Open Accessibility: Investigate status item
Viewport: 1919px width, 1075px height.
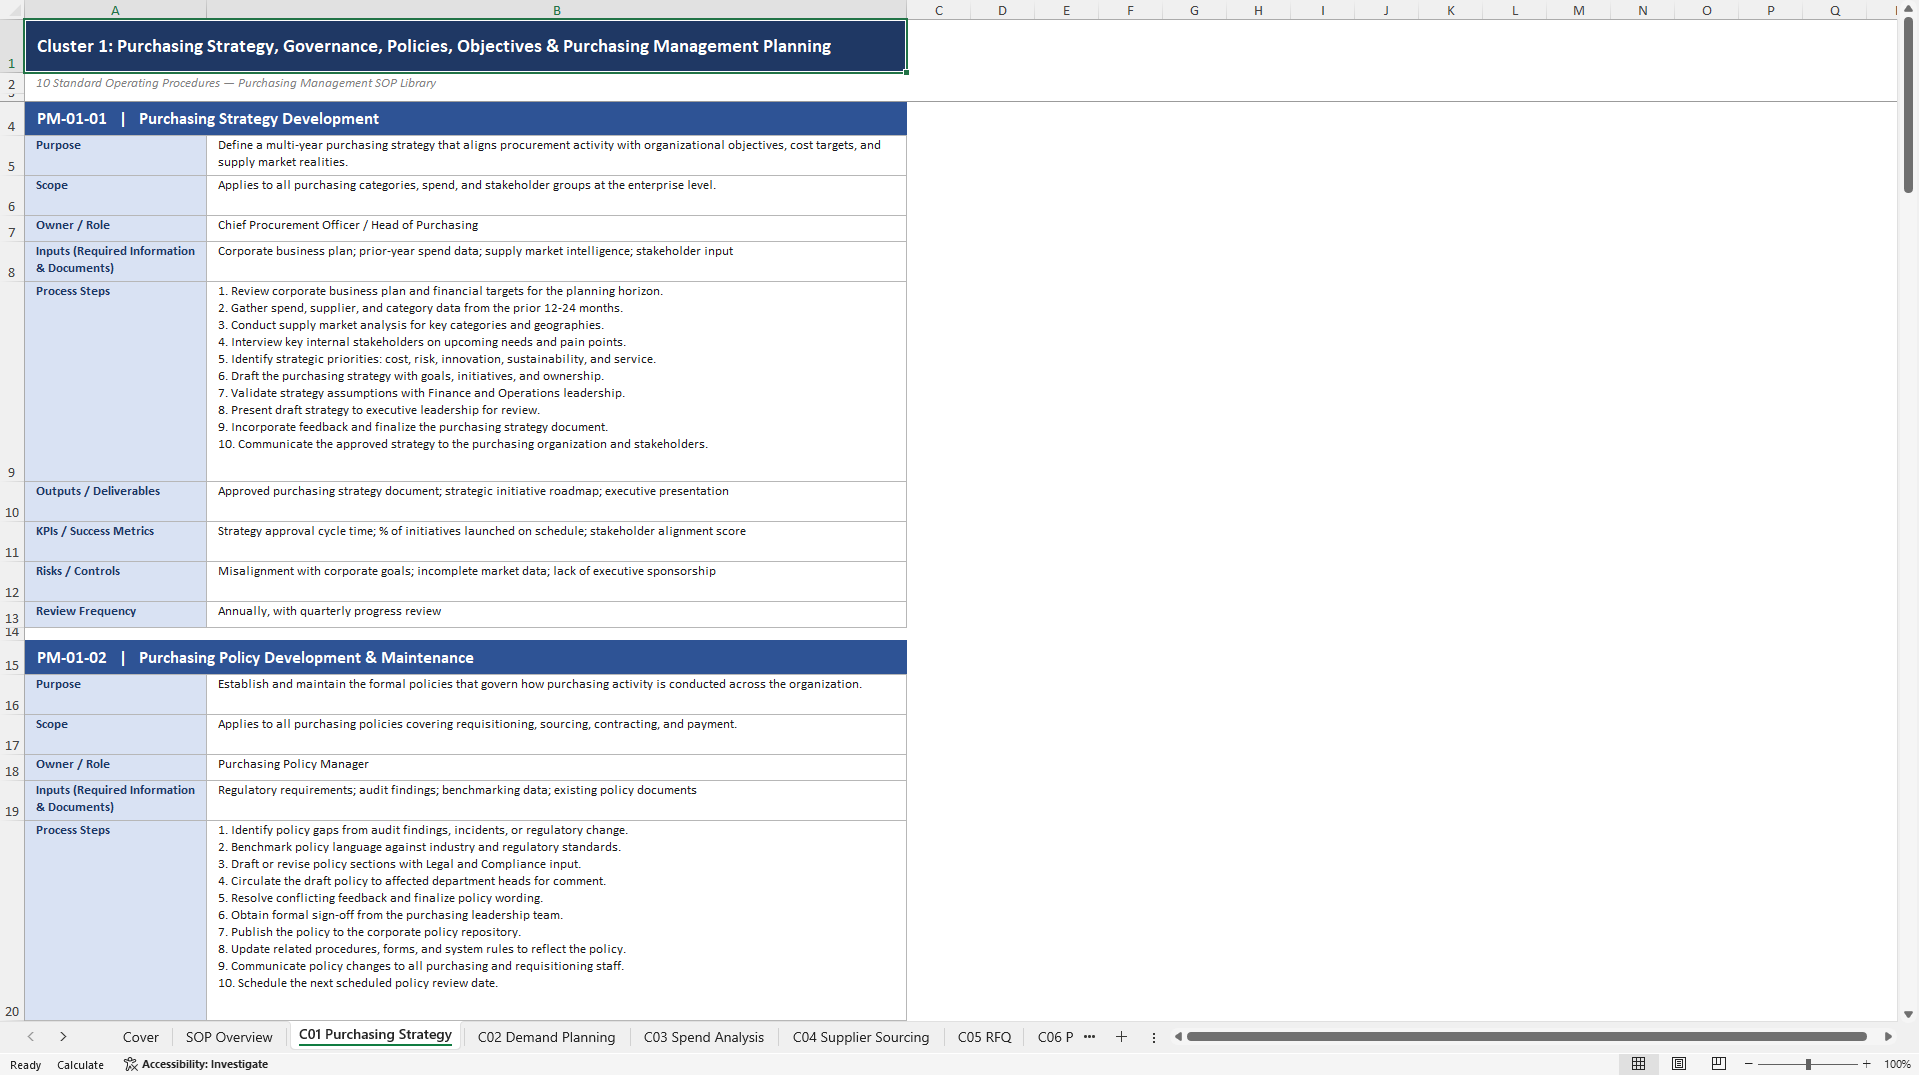[196, 1064]
